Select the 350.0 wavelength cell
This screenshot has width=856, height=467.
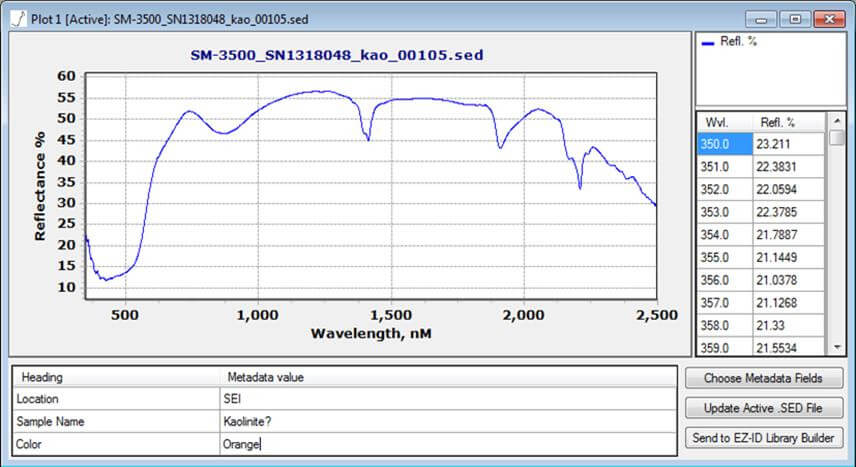[x=725, y=144]
